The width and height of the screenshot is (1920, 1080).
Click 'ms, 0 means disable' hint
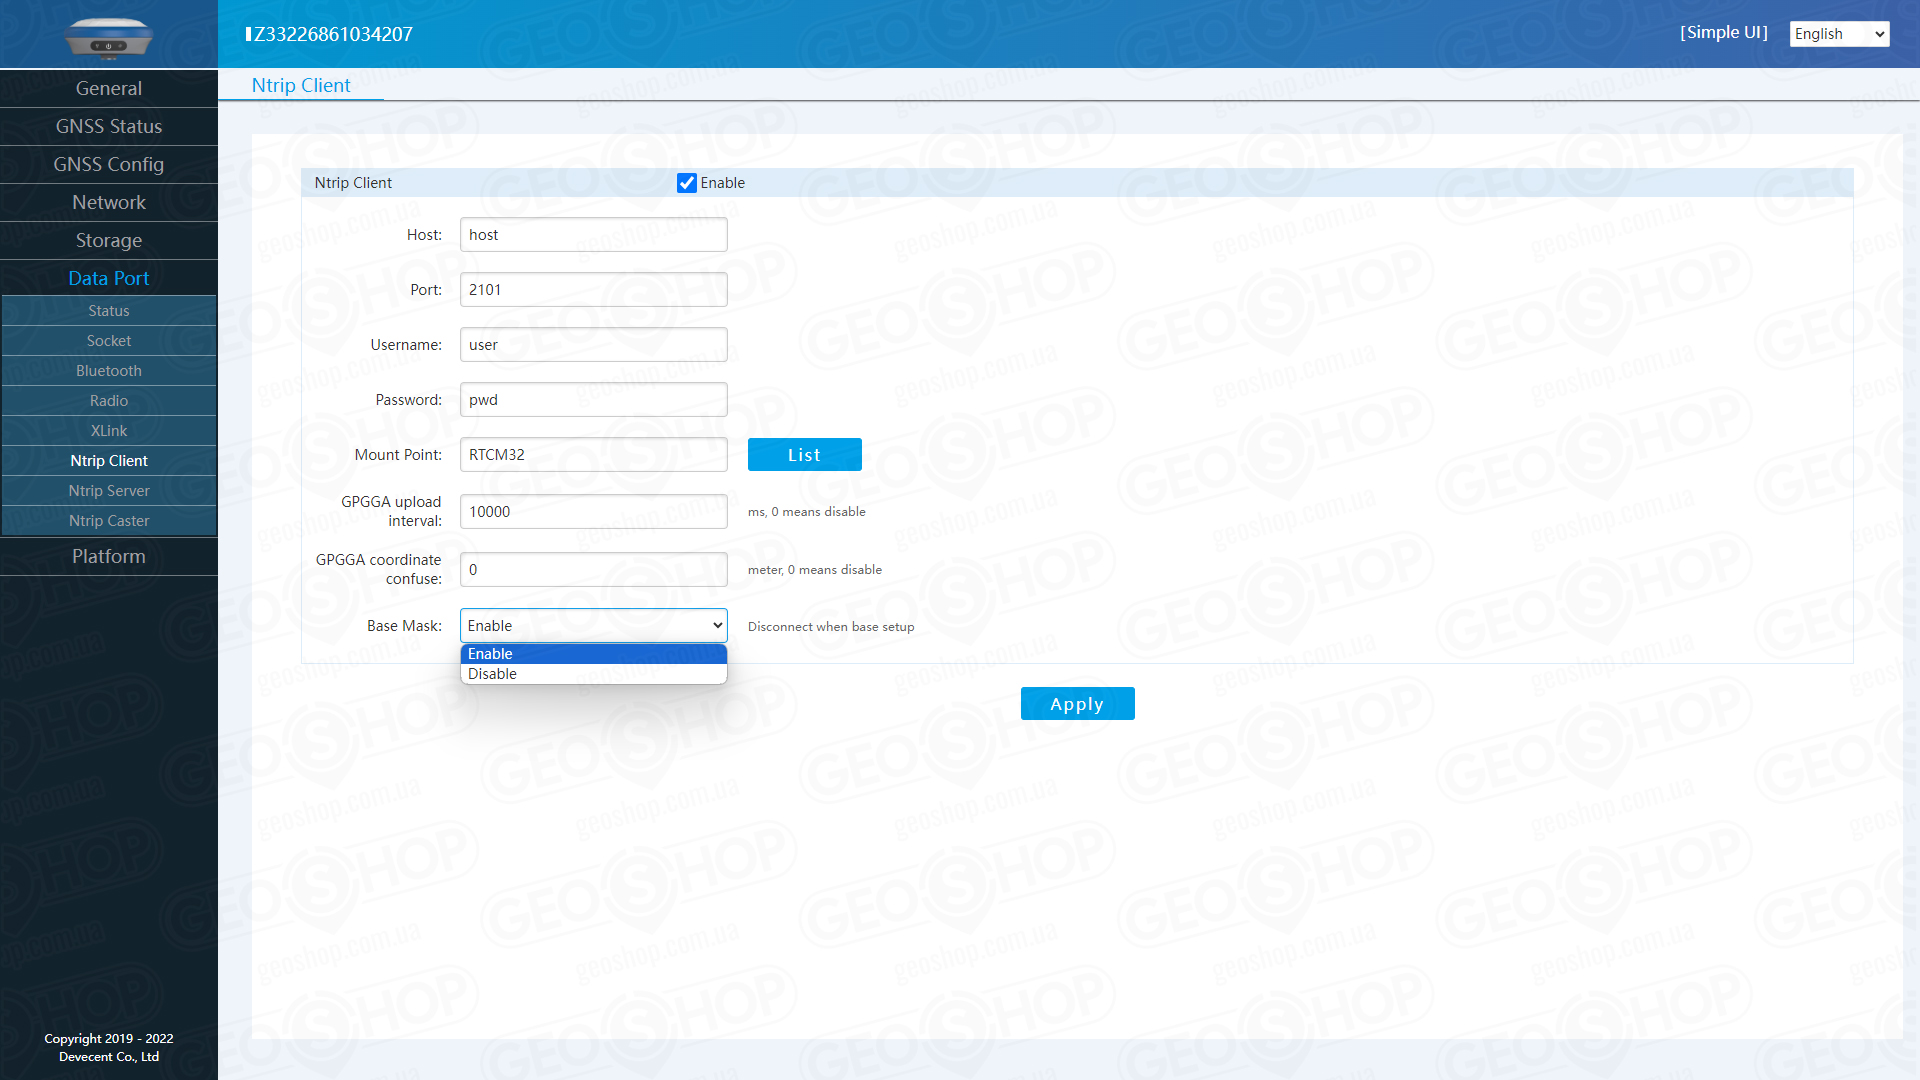pyautogui.click(x=807, y=512)
